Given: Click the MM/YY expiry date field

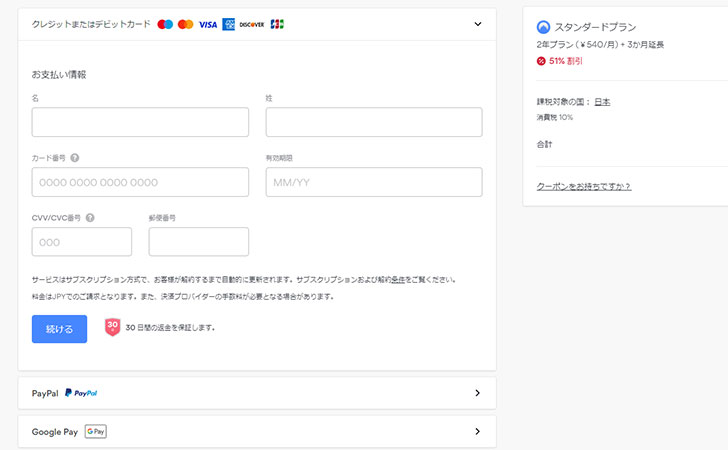Looking at the screenshot, I should coord(374,182).
